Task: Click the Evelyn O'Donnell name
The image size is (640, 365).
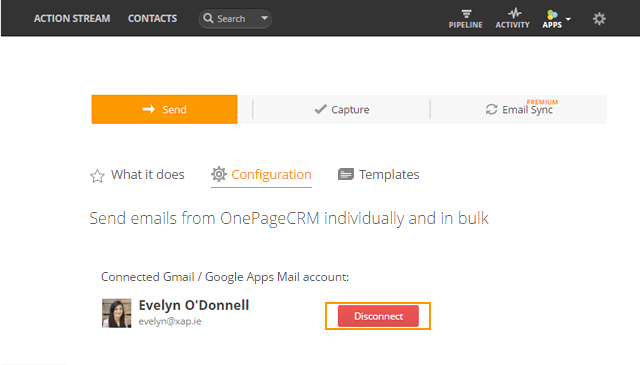Action: pos(193,305)
